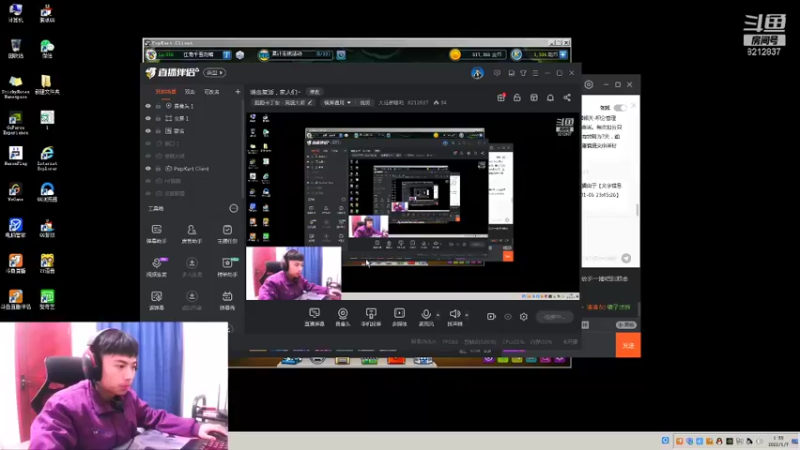Open the notification bell above the preview
Screen dimensions: 800x450
point(550,97)
